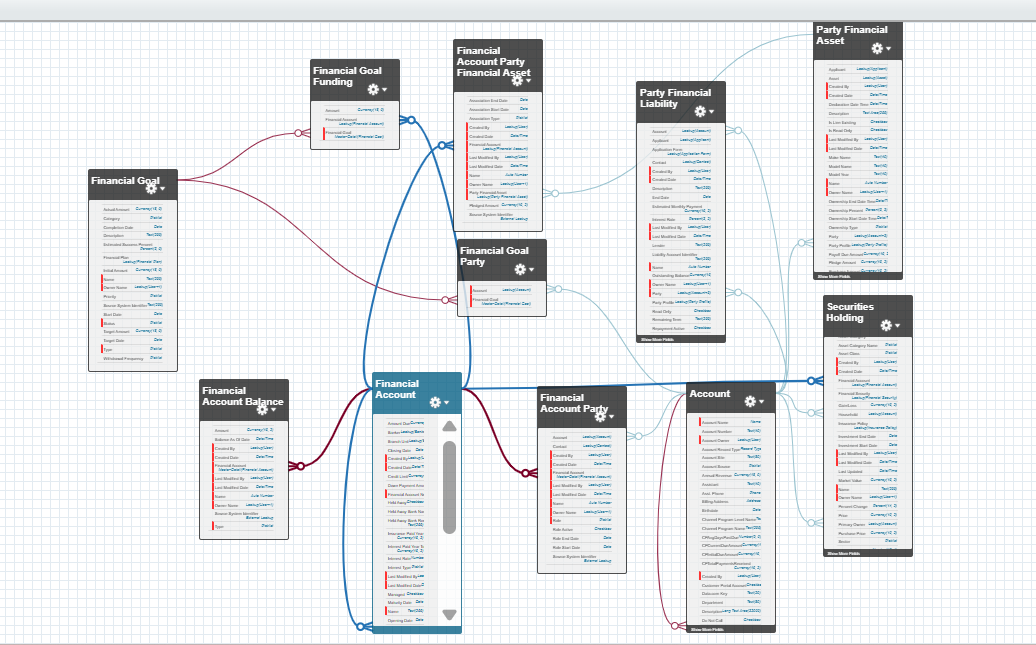Viewport: 1036px width, 645px height.
Task: Click Estimated Monthly Payment field
Action: point(681,208)
